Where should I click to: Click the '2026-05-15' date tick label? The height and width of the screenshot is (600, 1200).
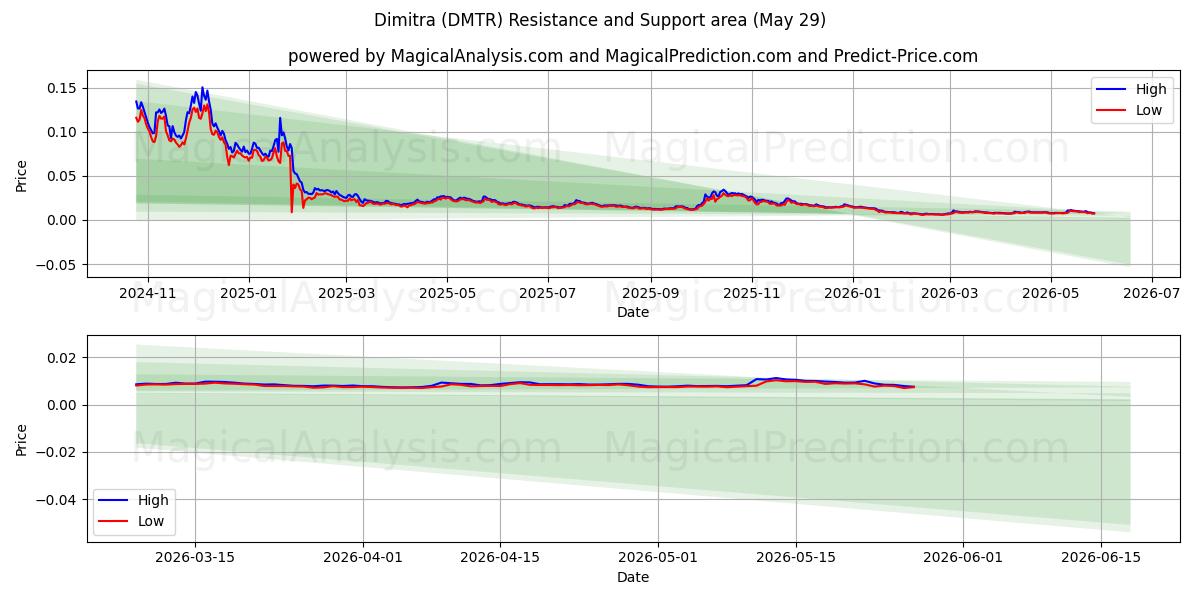coord(797,559)
